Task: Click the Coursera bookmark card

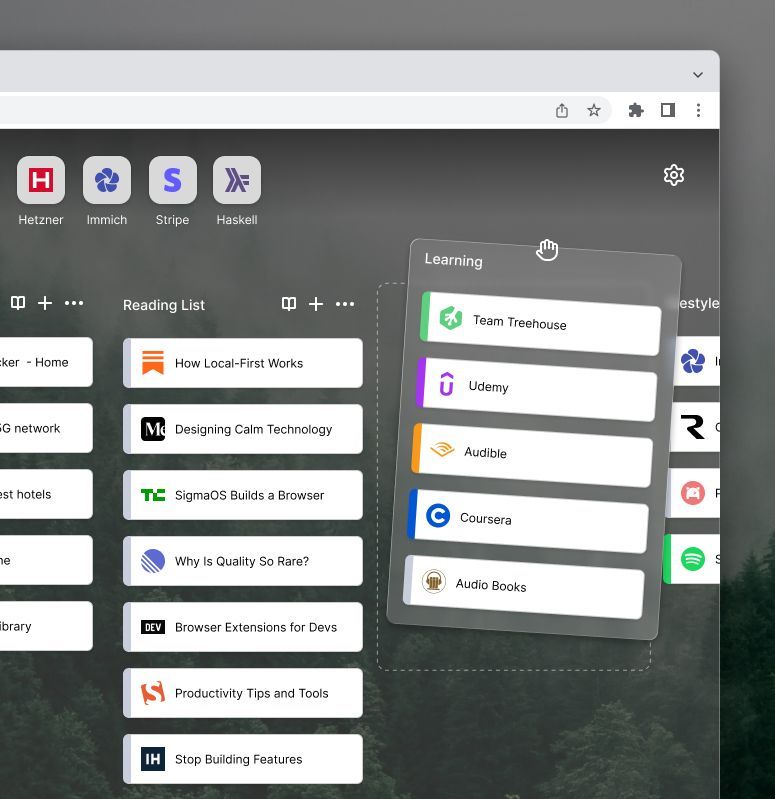Action: coord(528,521)
